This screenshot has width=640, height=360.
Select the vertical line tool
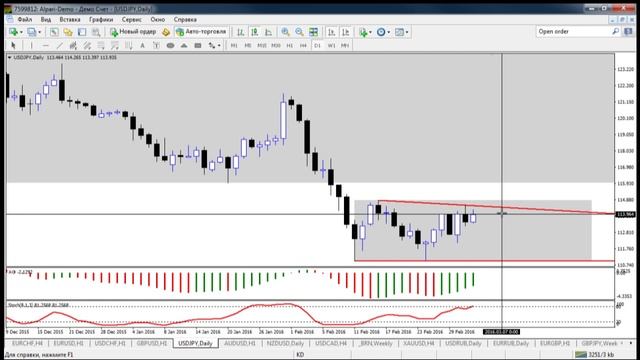31,45
